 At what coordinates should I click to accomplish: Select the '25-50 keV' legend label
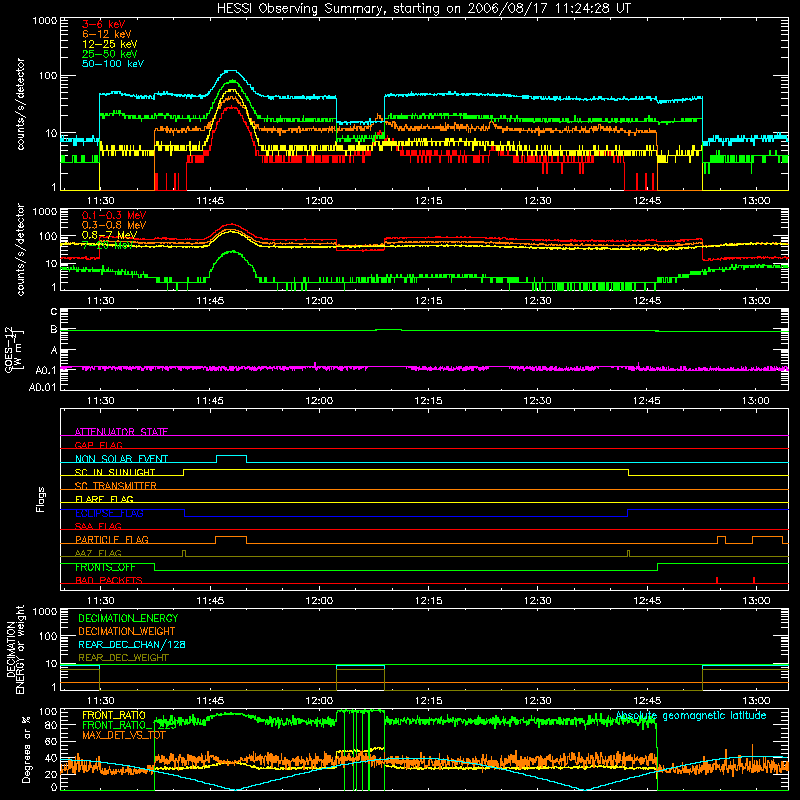(x=110, y=54)
